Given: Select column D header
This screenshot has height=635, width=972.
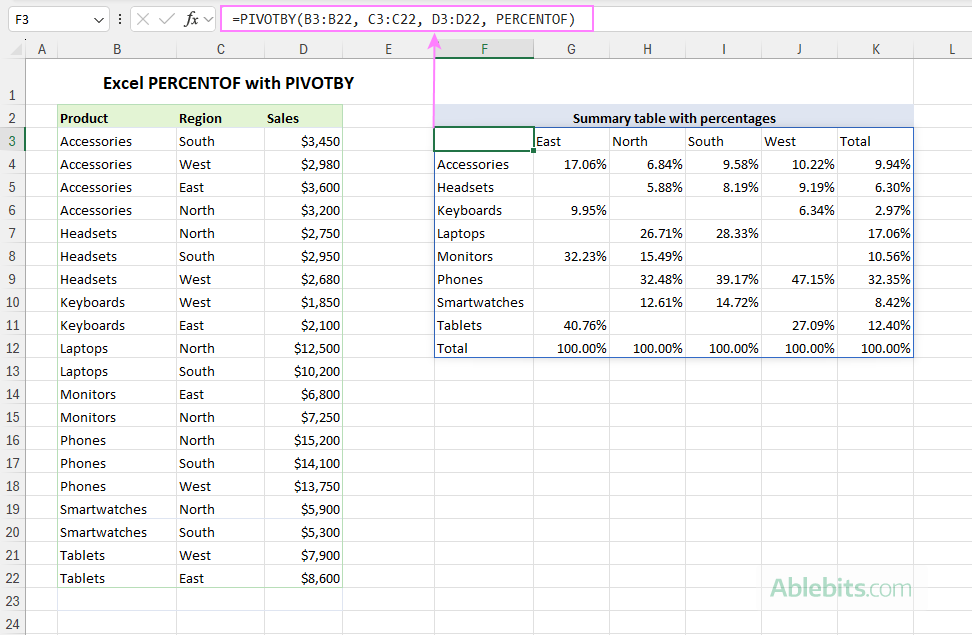Looking at the screenshot, I should 302,47.
